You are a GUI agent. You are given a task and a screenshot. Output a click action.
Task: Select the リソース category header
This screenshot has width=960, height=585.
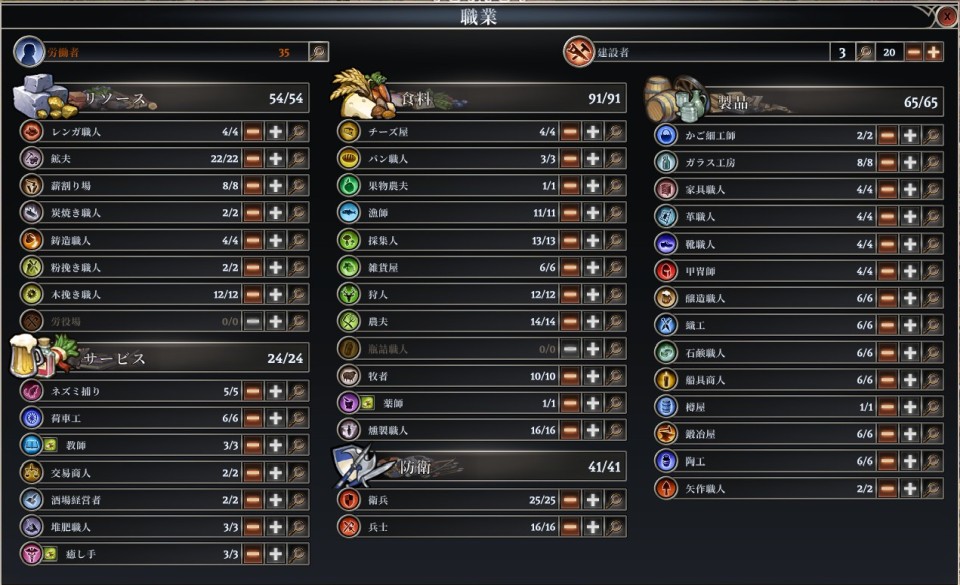162,98
